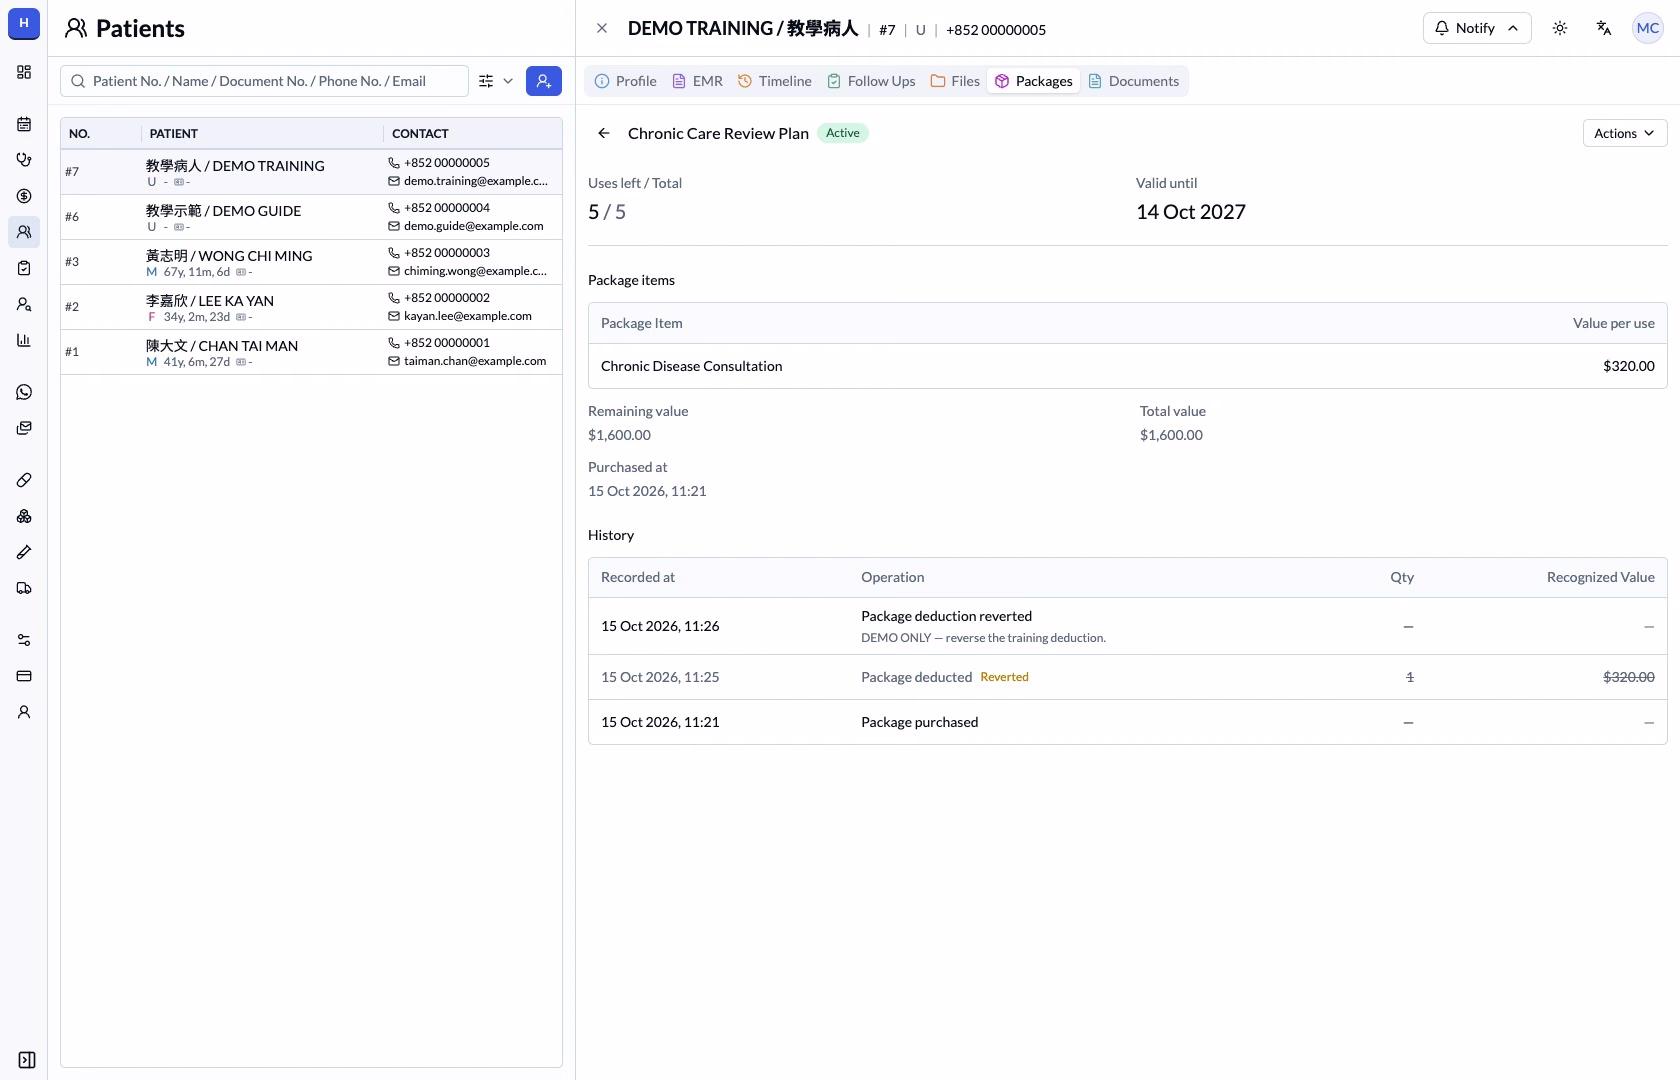
Task: Click the Active status badge
Action: click(x=843, y=133)
